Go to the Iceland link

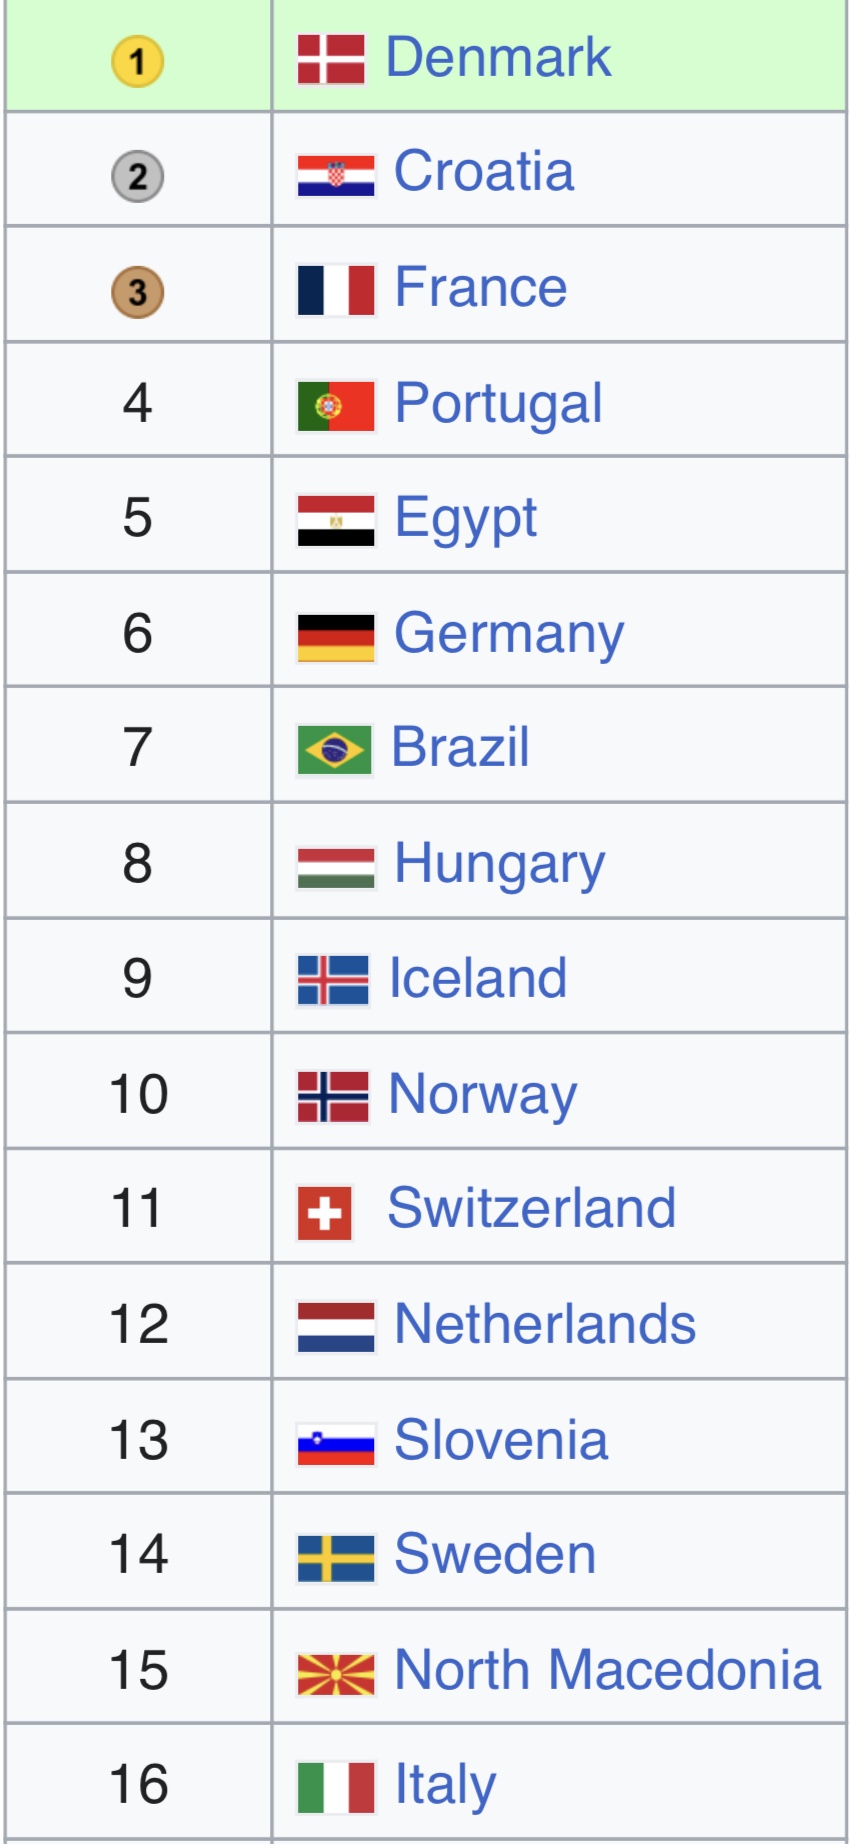(478, 978)
